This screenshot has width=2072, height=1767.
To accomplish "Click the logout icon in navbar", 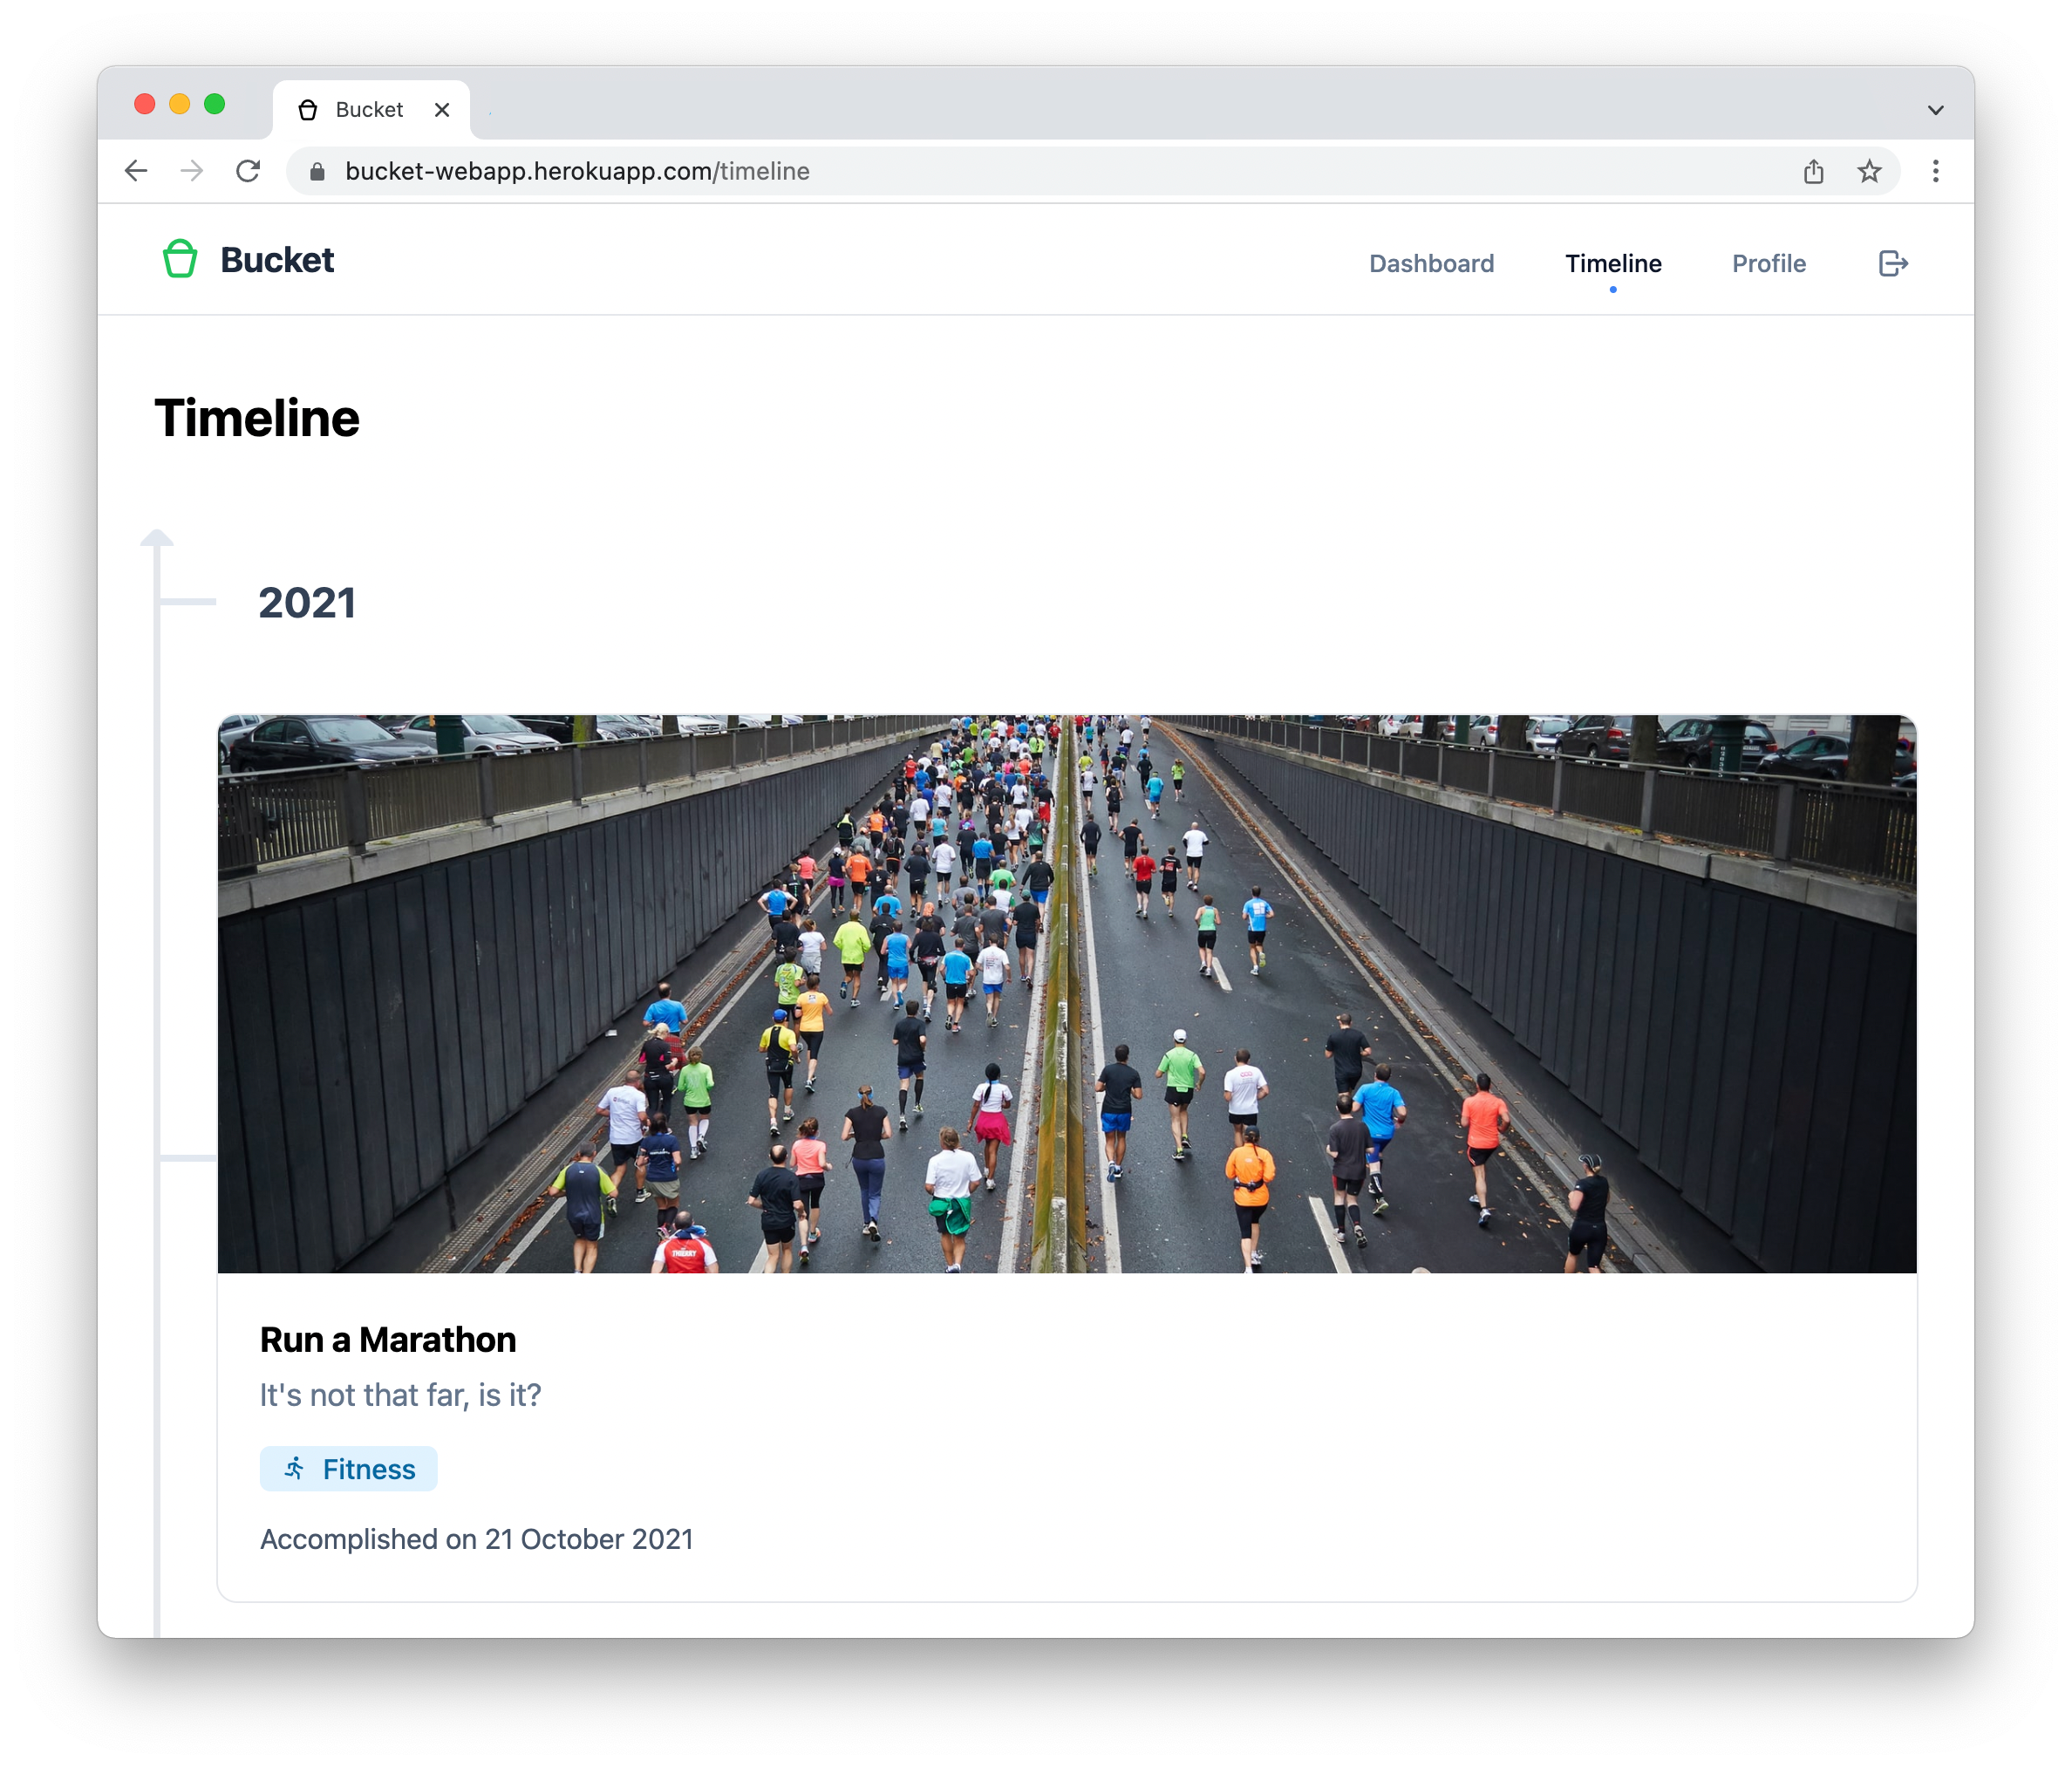I will [x=1892, y=264].
